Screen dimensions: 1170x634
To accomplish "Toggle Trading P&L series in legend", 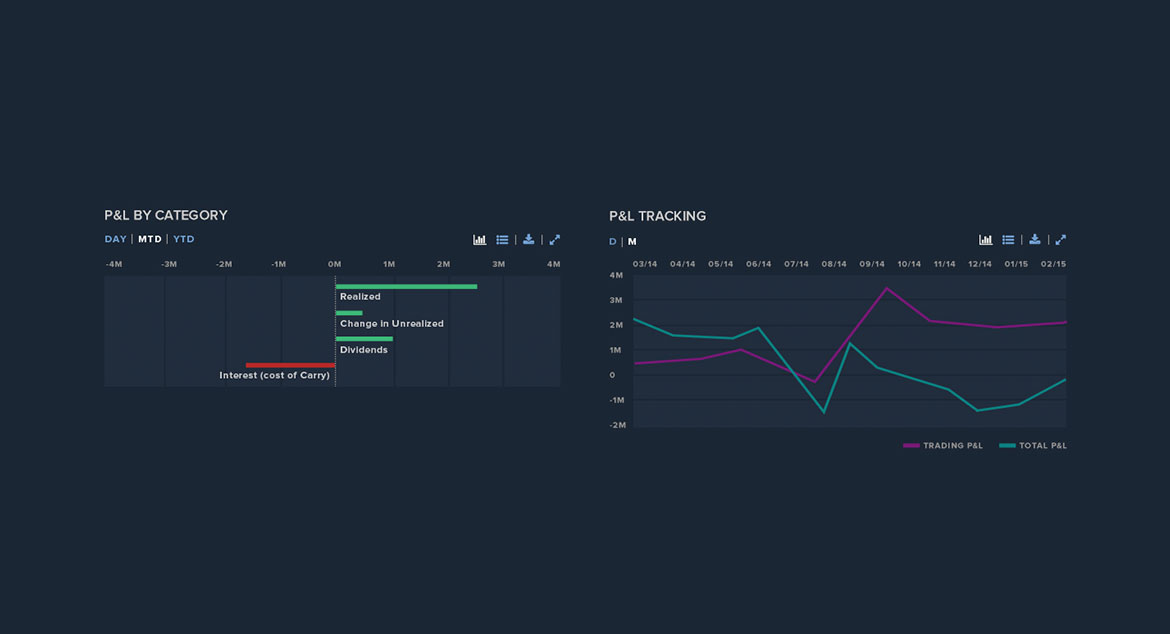I will [x=943, y=446].
